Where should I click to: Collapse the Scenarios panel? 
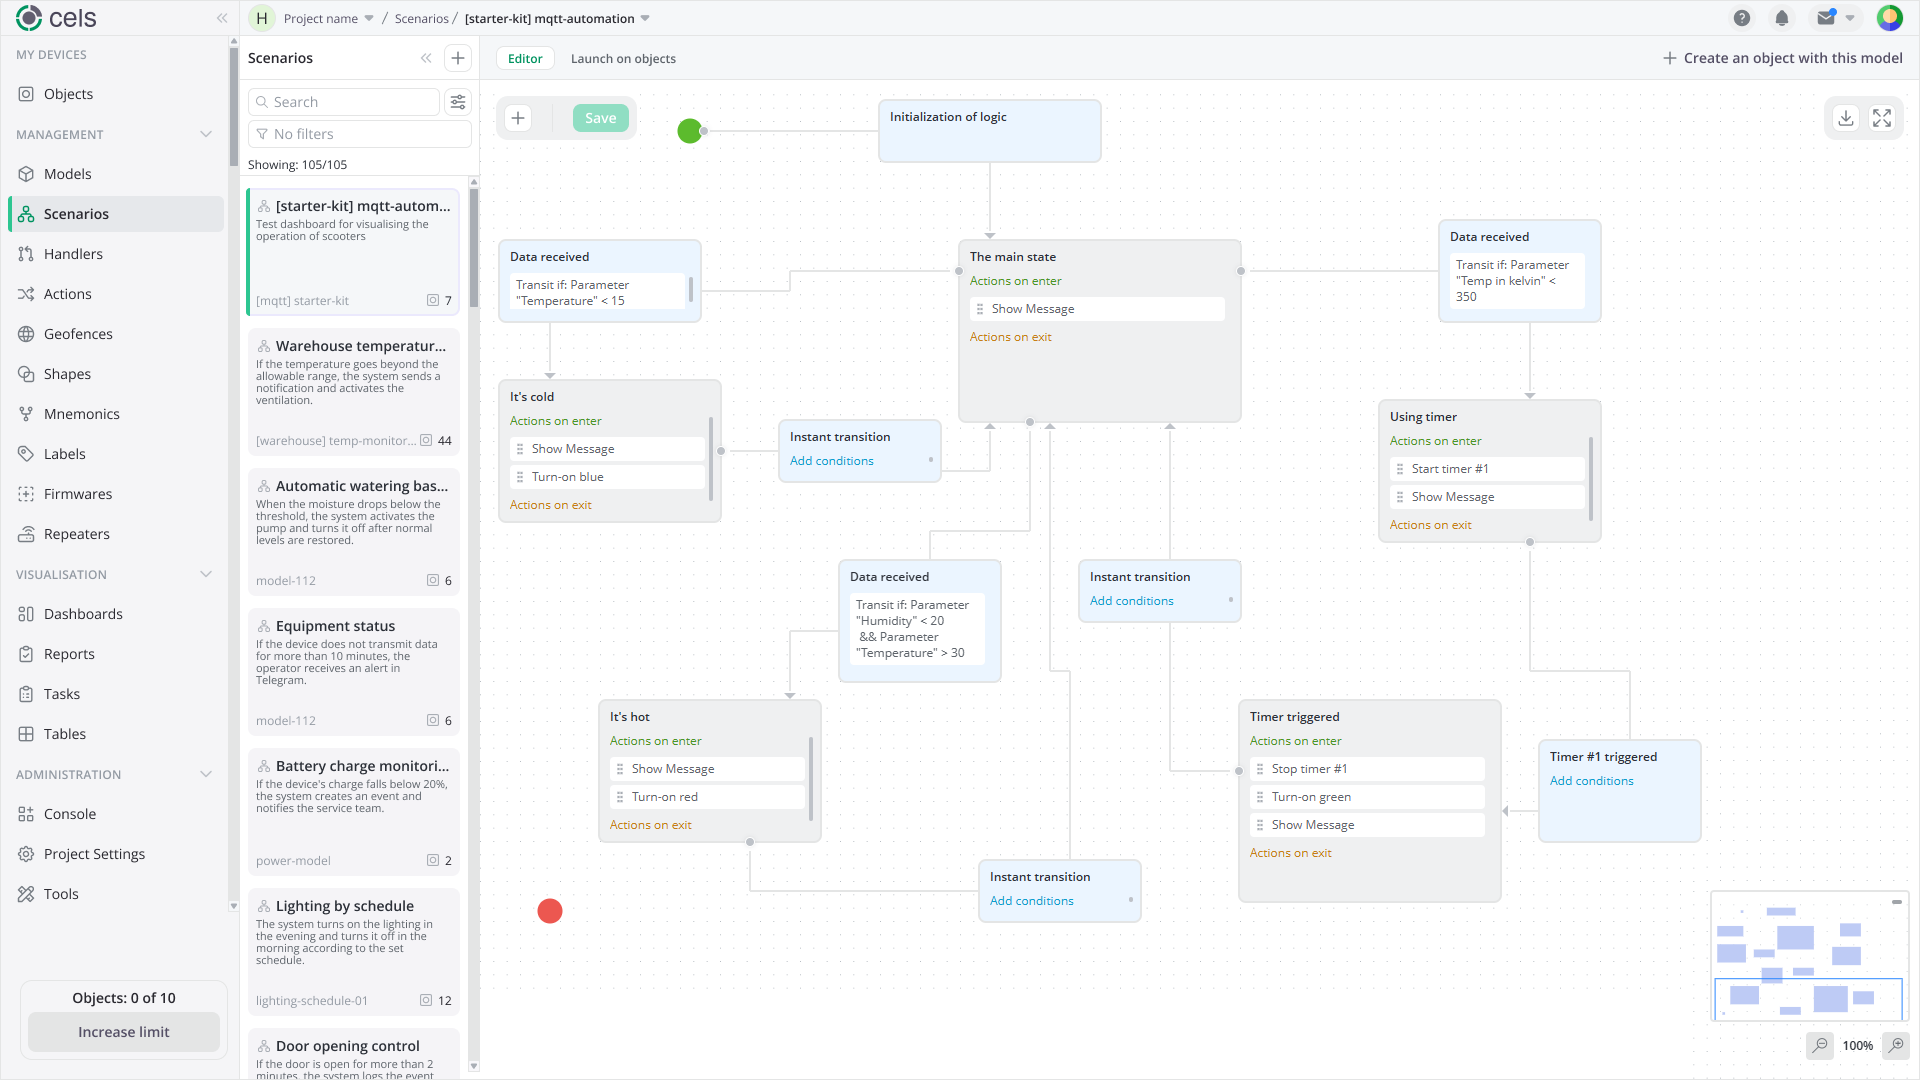tap(426, 58)
